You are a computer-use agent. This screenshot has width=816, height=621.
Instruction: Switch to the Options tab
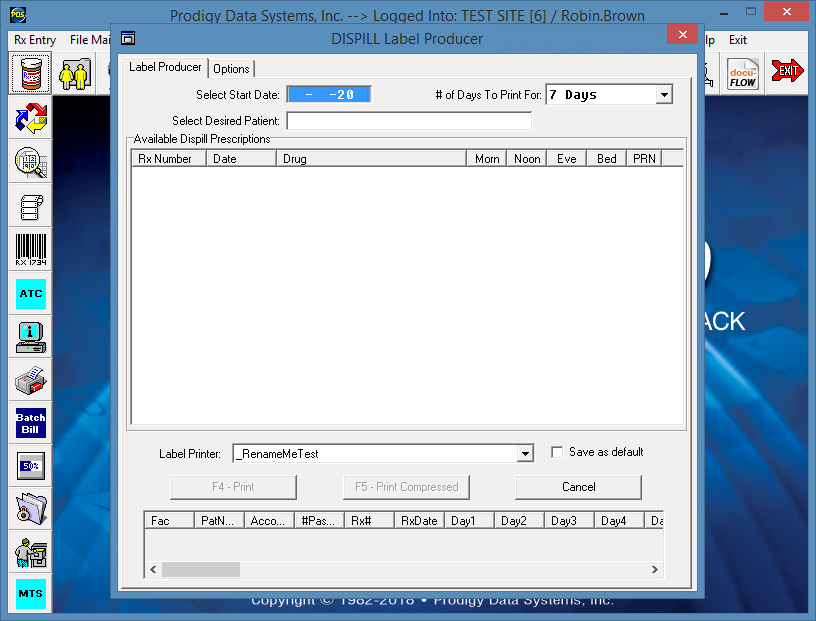point(231,69)
